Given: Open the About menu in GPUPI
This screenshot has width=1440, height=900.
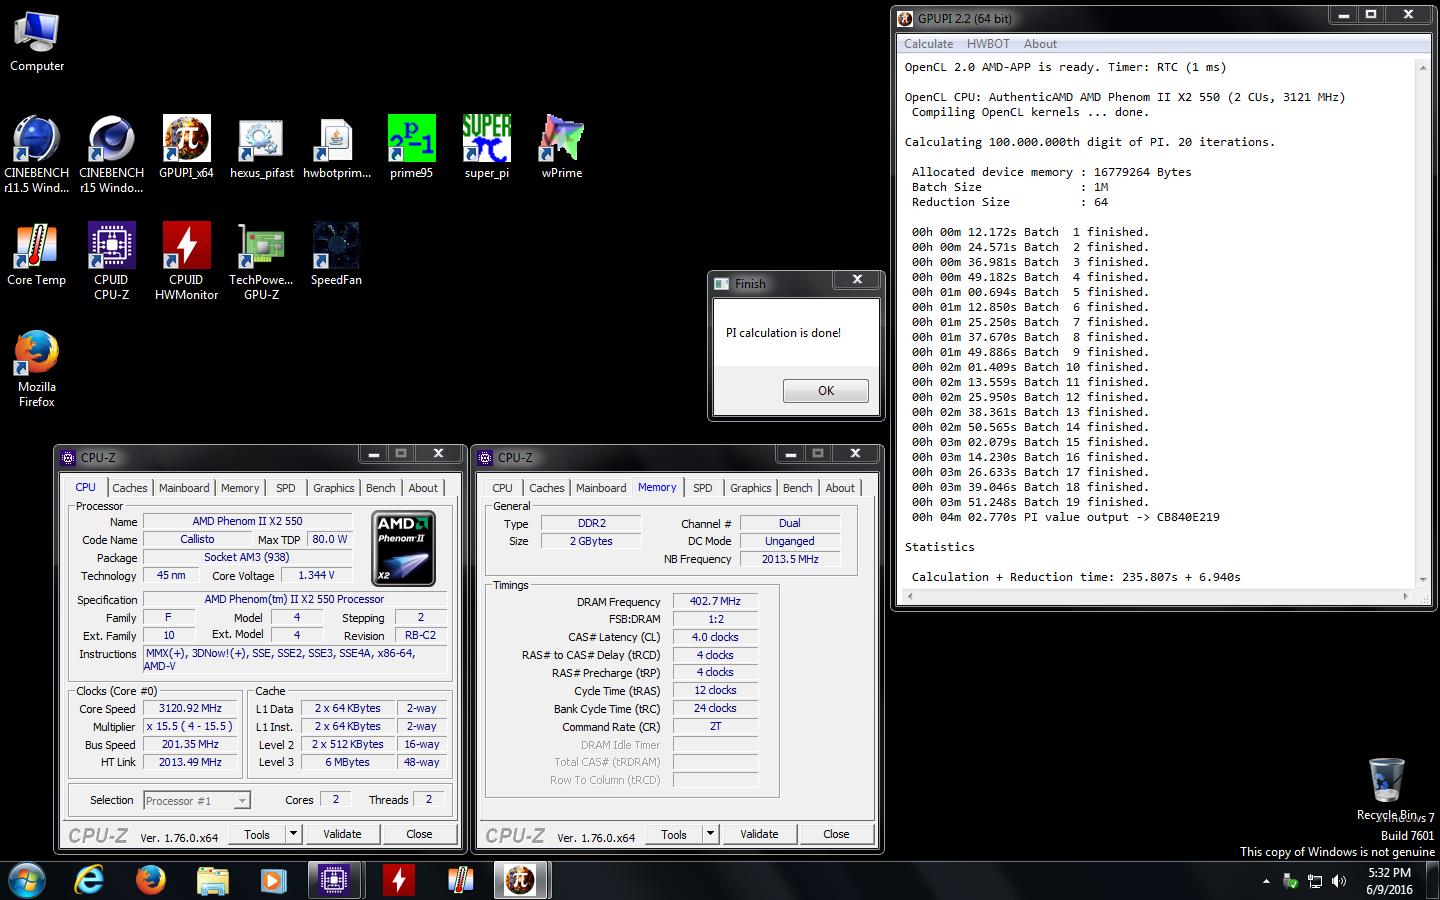Looking at the screenshot, I should (x=1040, y=44).
